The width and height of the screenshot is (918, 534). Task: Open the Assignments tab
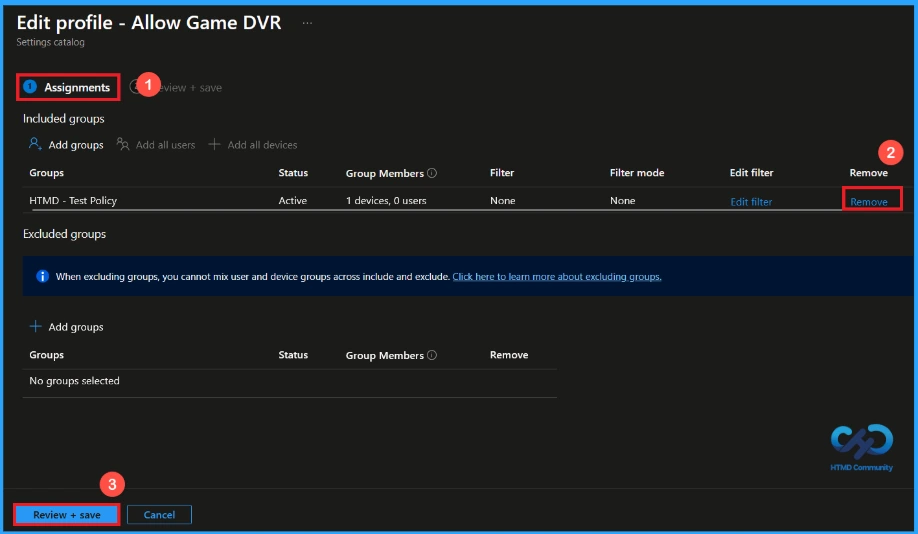click(68, 87)
